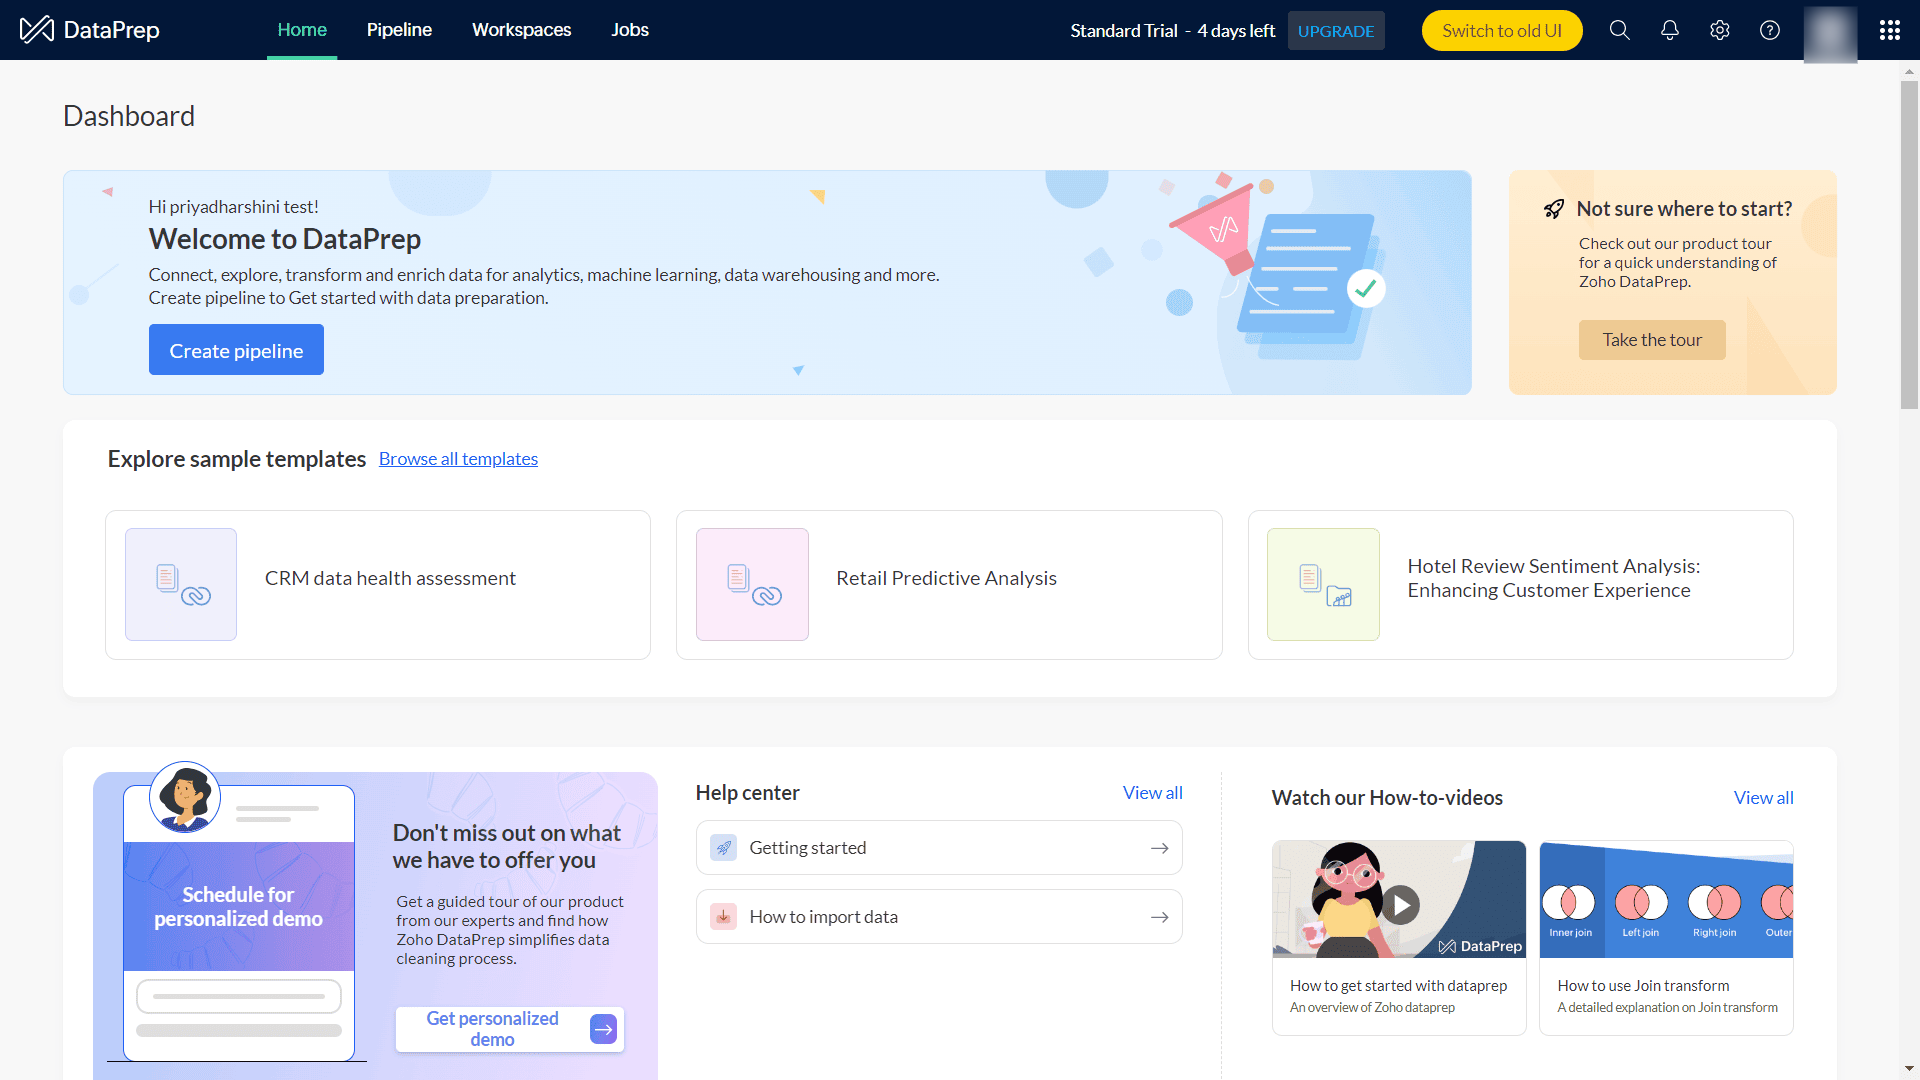Screen dimensions: 1920x1080
Task: Click the Create pipeline button
Action: pos(236,350)
